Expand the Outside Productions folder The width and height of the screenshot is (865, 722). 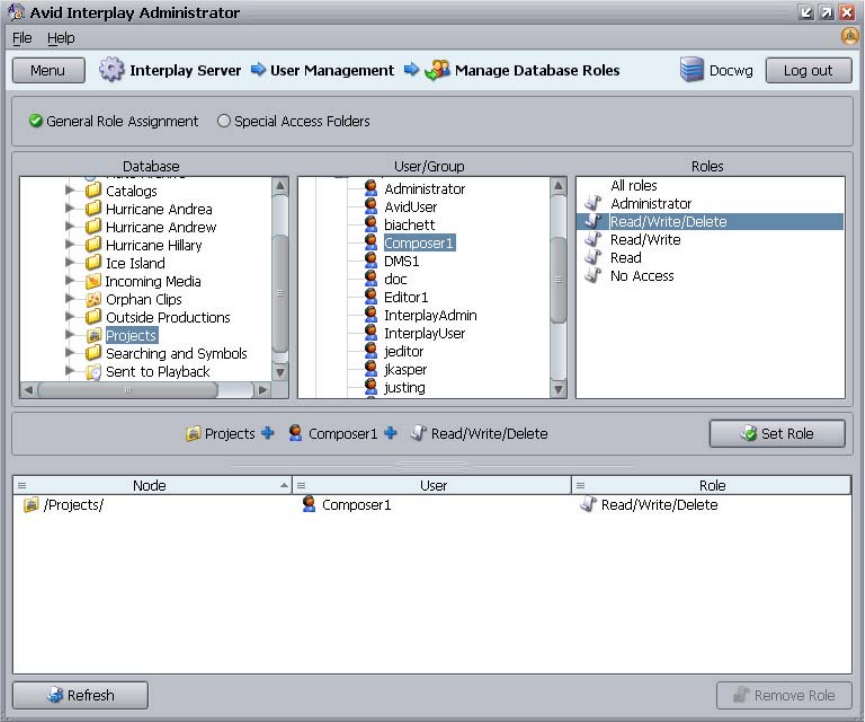click(x=70, y=317)
